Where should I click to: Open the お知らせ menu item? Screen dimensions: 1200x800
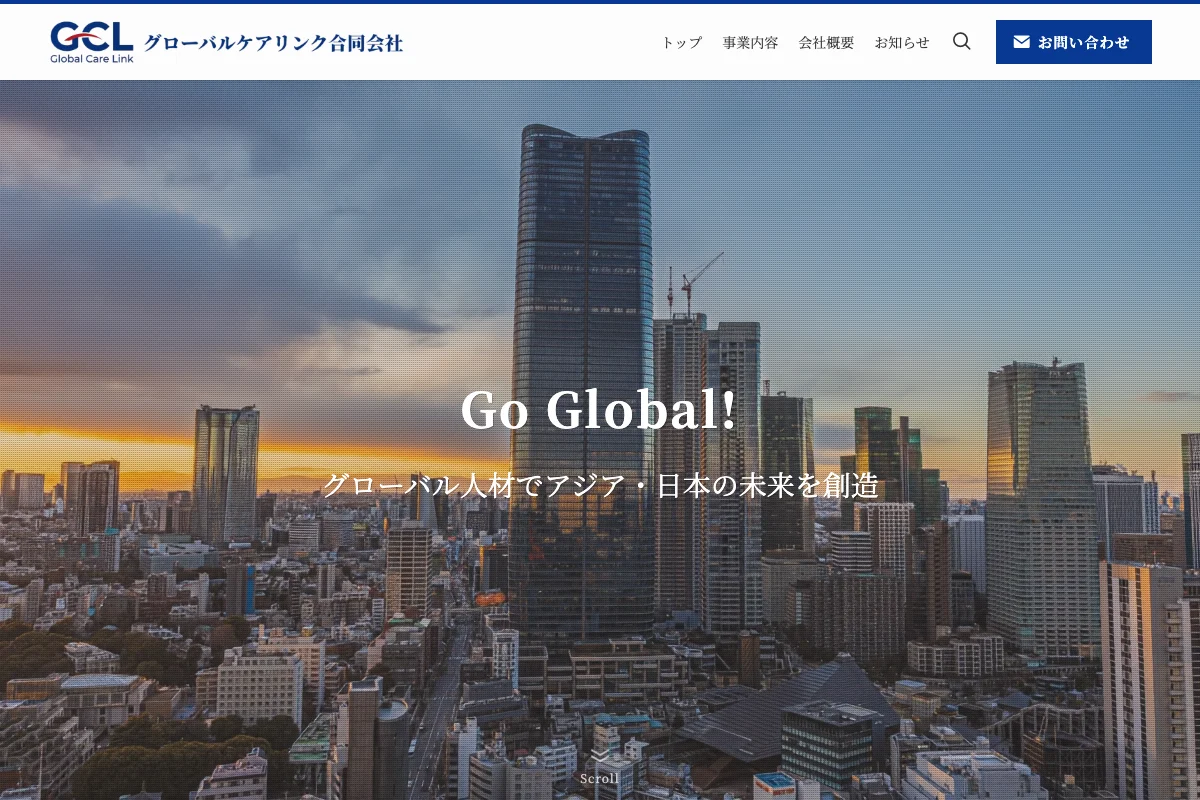902,43
